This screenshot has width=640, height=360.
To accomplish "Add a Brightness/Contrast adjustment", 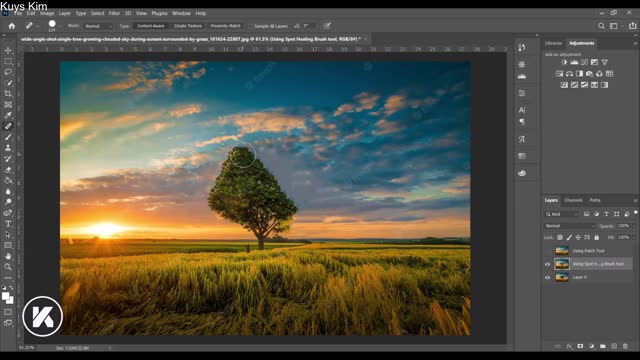I will 564,62.
